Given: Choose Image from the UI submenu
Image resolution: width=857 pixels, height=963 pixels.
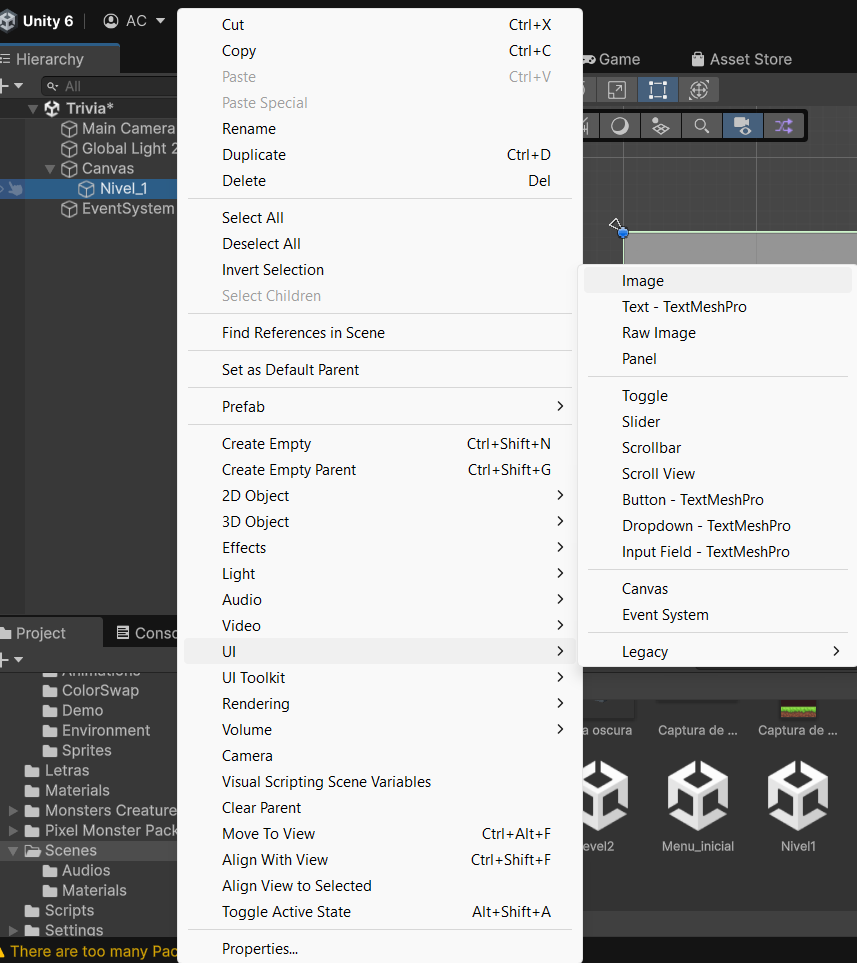Looking at the screenshot, I should click(x=717, y=281).
